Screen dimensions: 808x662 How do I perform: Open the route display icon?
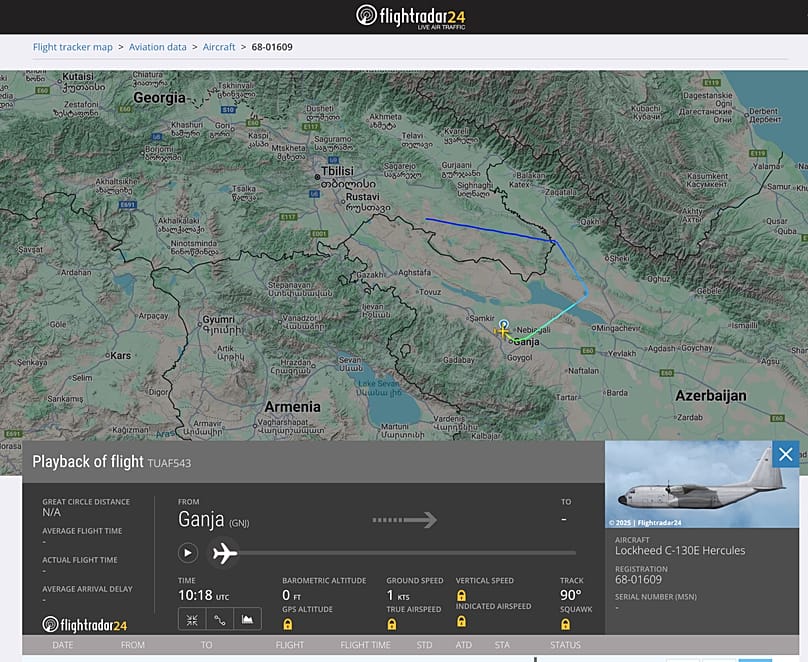[219, 619]
